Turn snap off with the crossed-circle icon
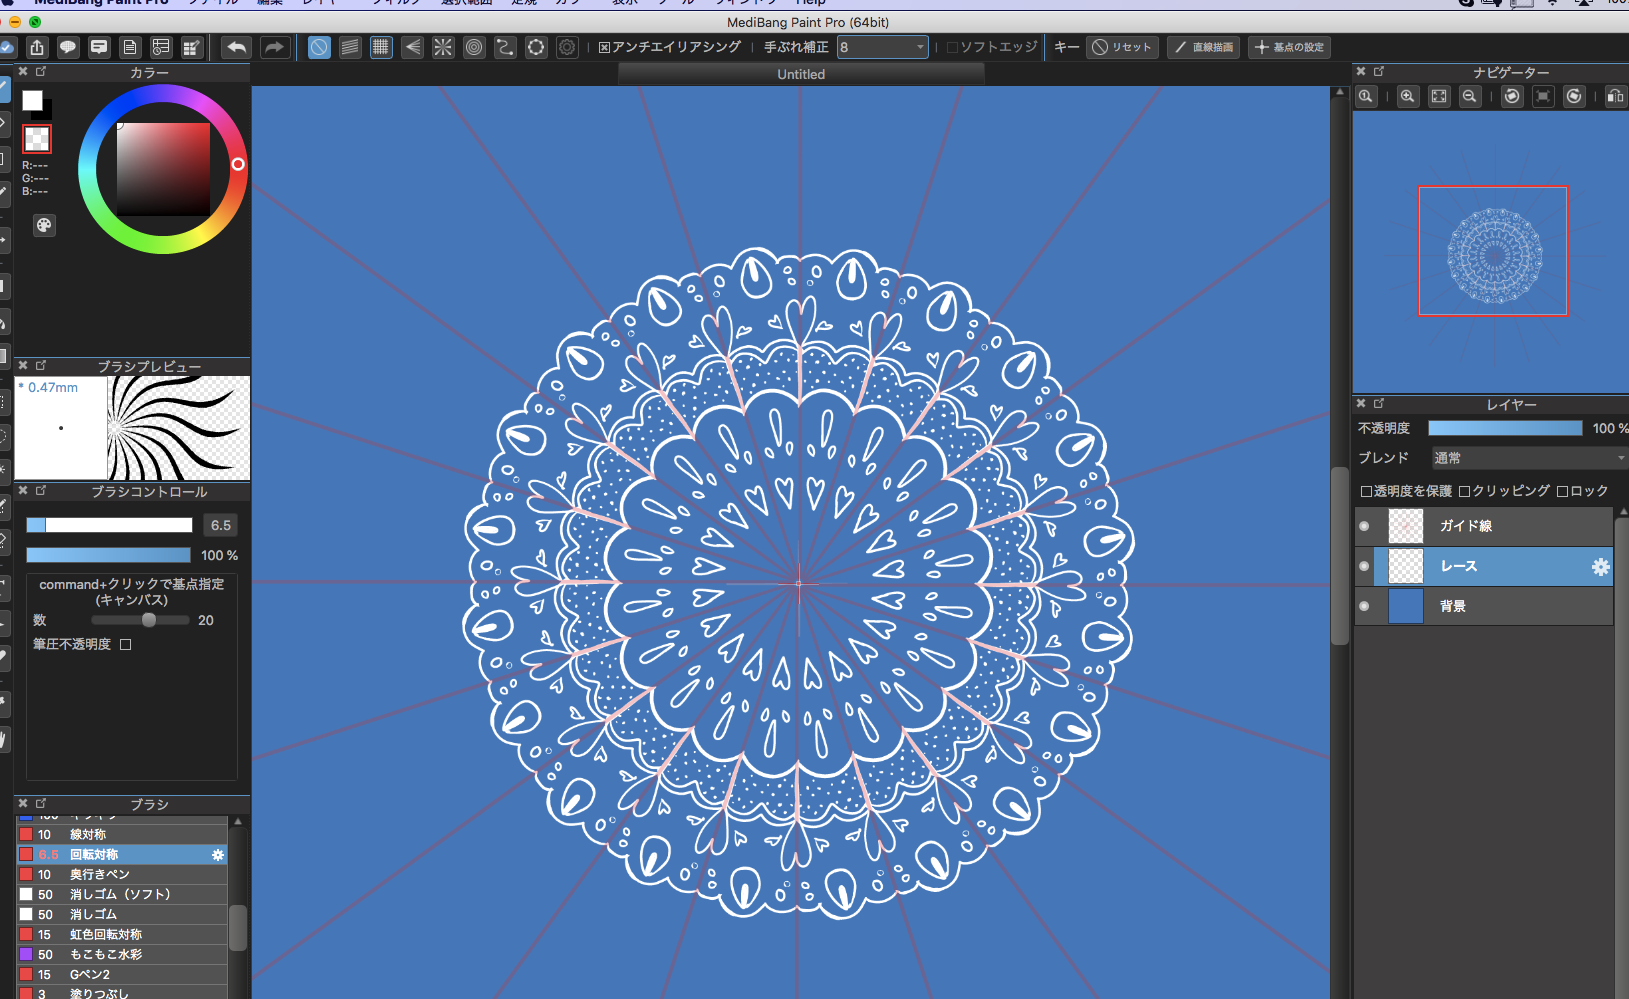The image size is (1629, 999). [x=319, y=47]
